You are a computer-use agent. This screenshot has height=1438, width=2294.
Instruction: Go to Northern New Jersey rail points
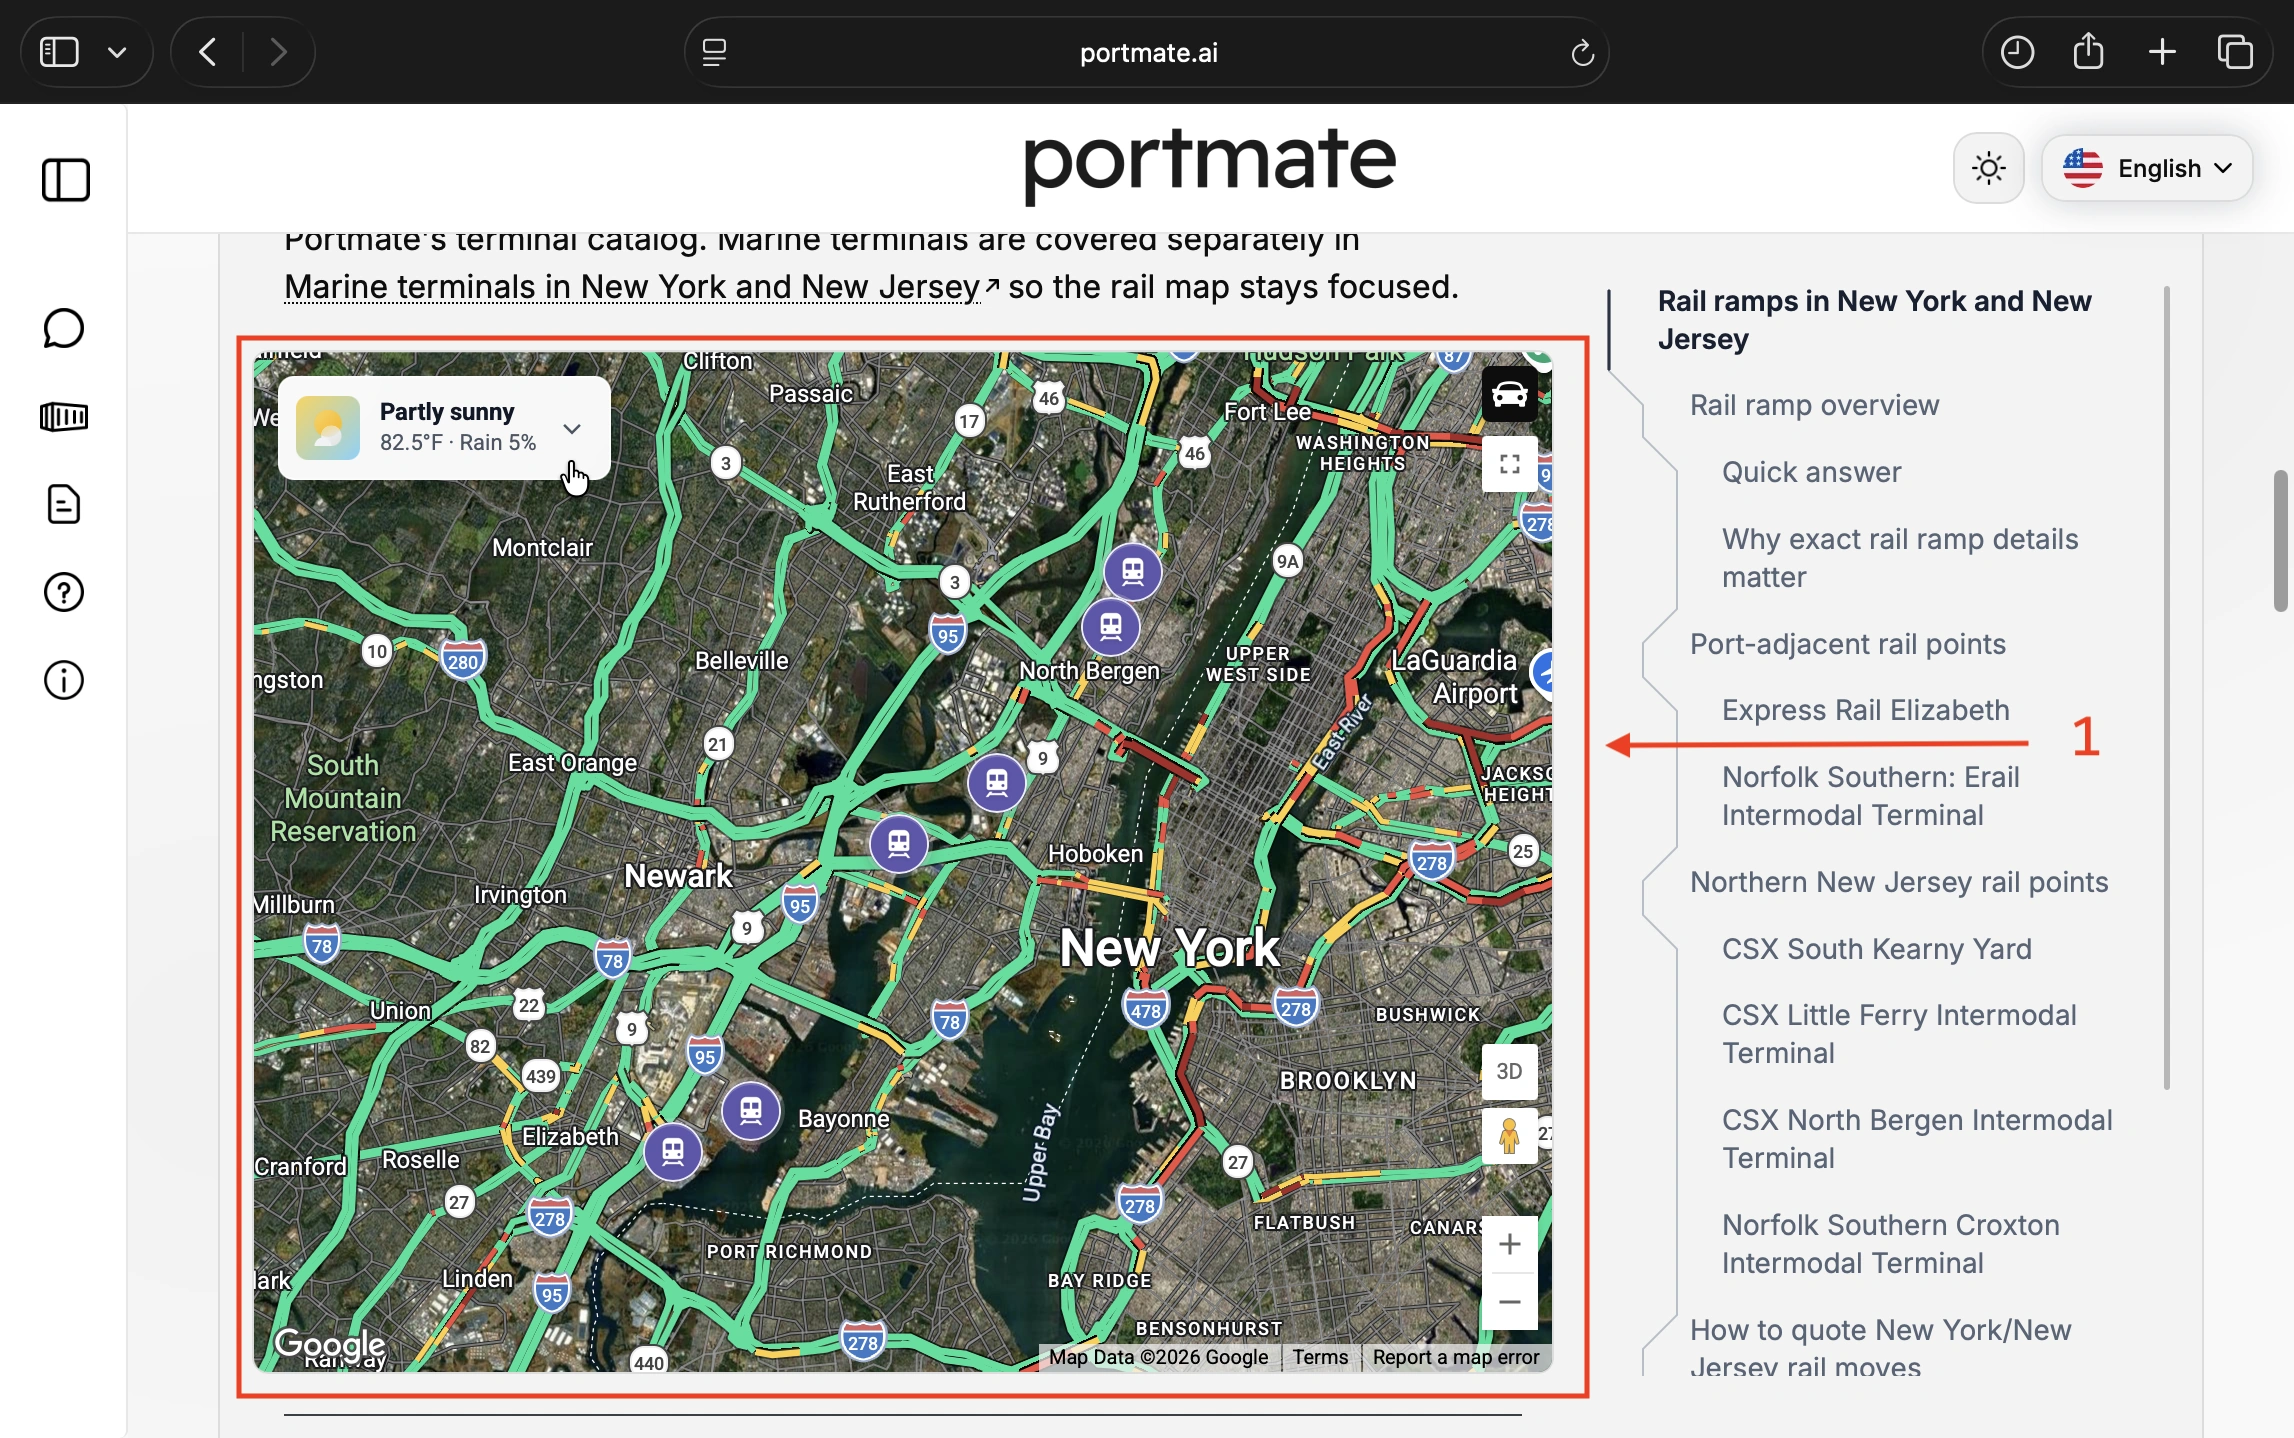tap(1898, 882)
